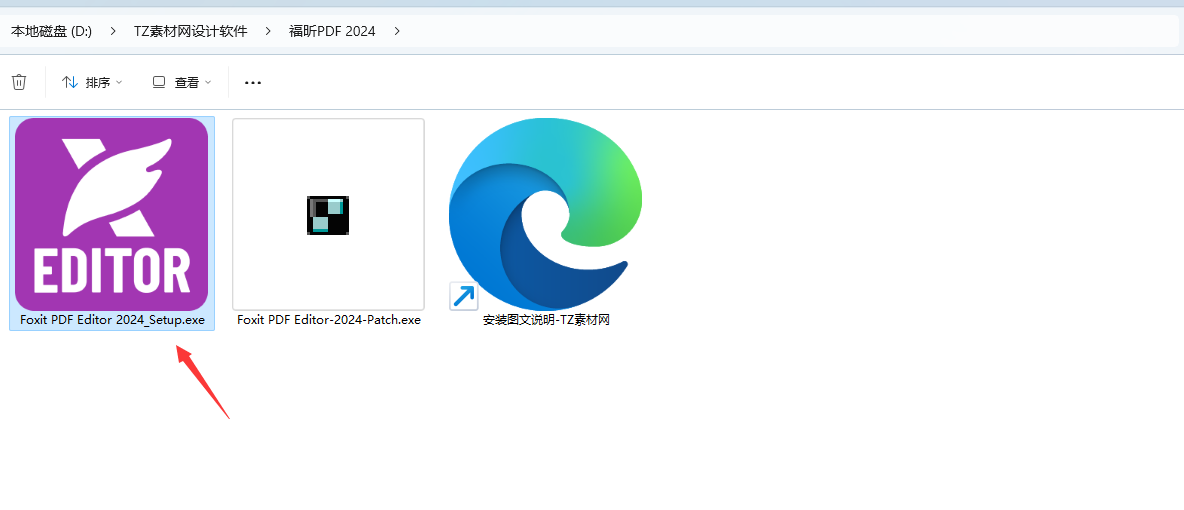Click TZ素材网设计软件 breadcrumb
The image size is (1184, 510).
(x=190, y=31)
